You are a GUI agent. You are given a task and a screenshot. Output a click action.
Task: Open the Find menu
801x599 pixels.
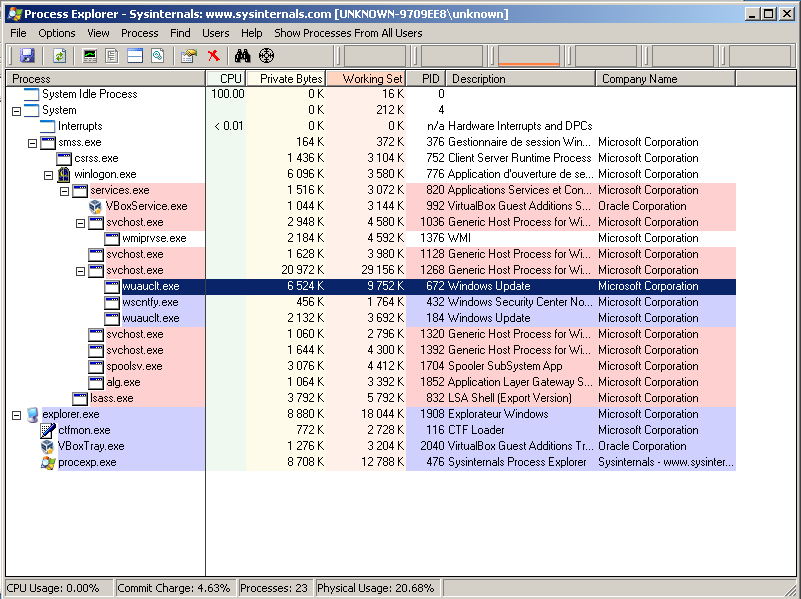point(180,33)
